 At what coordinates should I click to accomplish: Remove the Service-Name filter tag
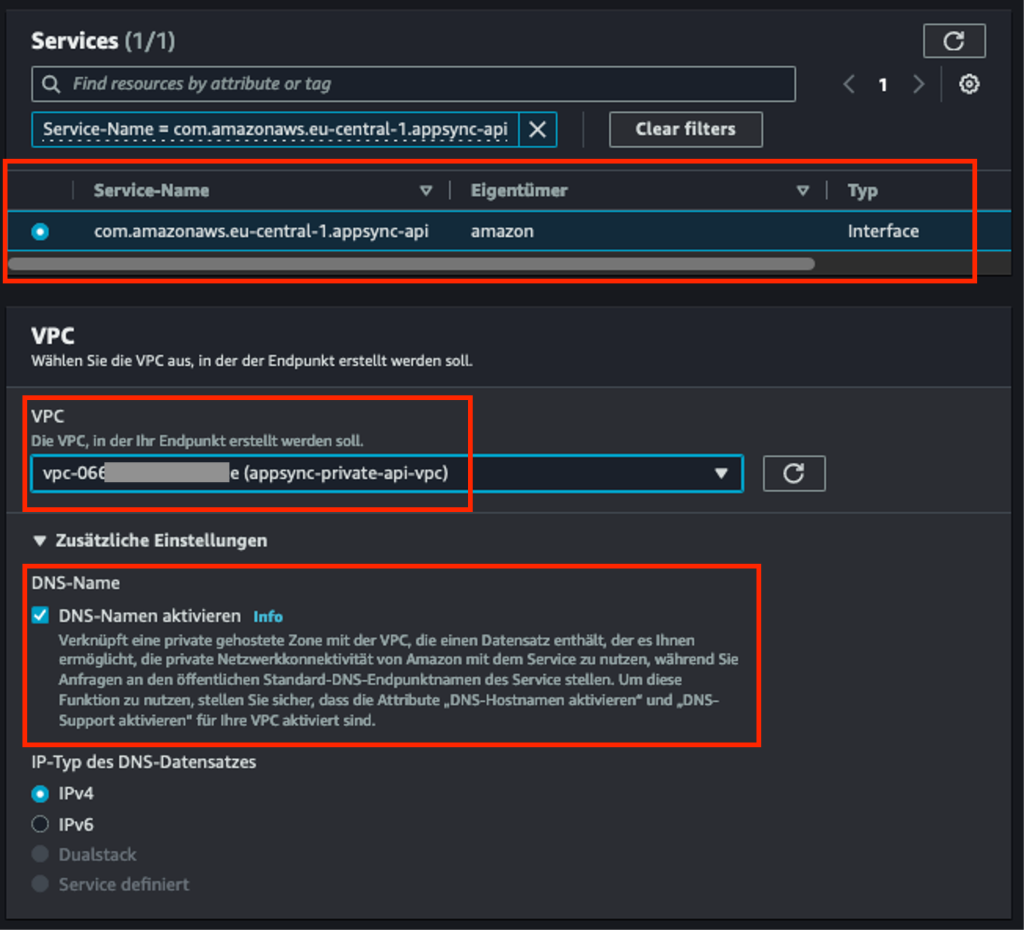(537, 129)
